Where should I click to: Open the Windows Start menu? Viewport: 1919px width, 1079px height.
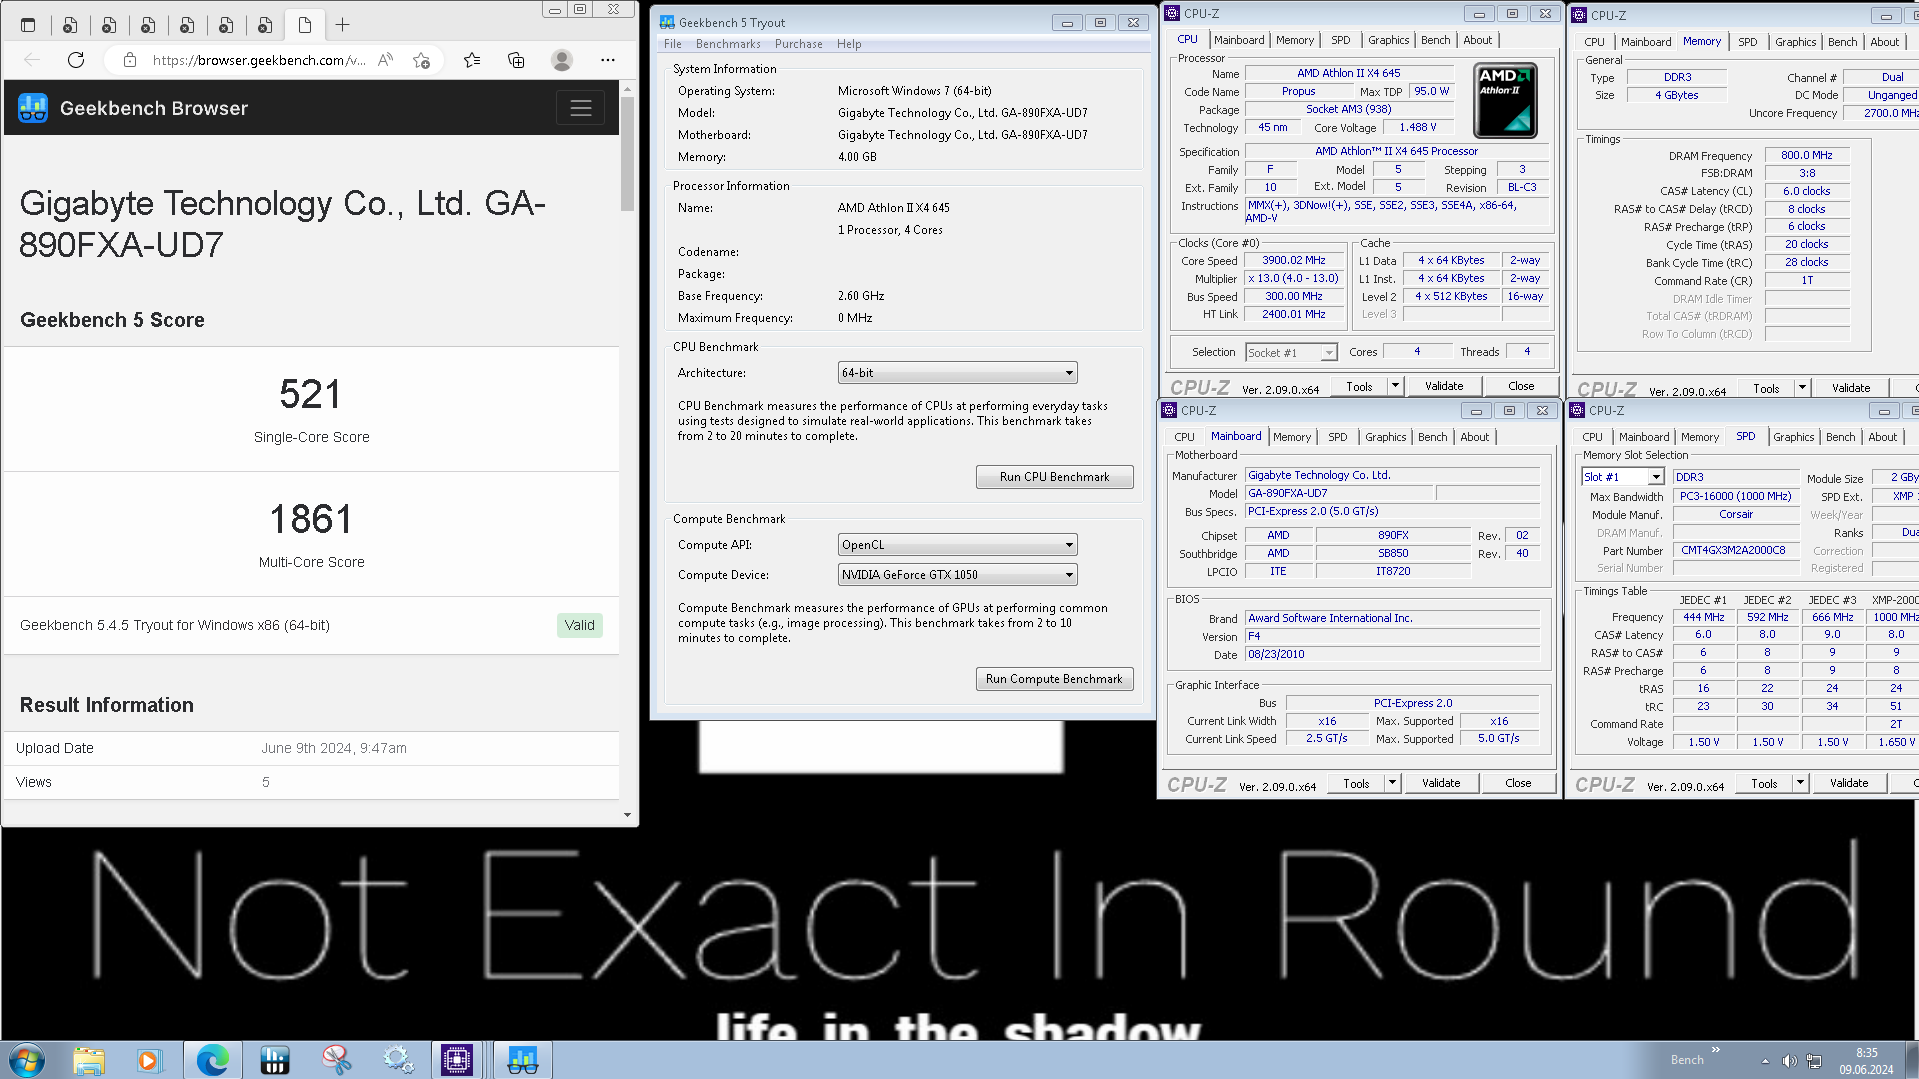26,1060
